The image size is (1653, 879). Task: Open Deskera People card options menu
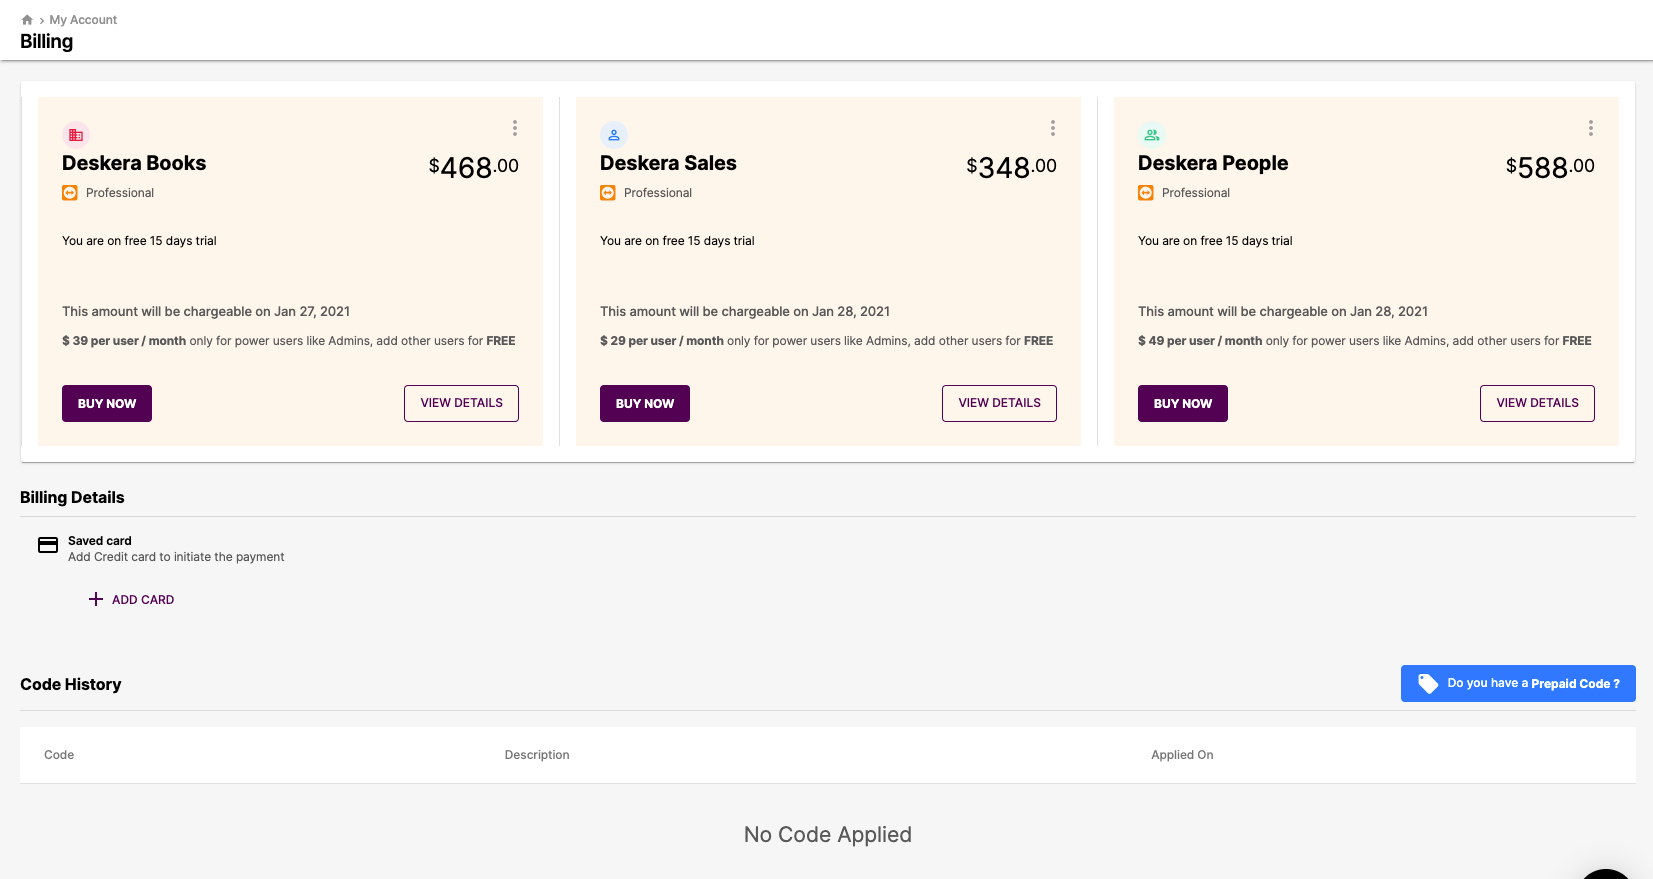click(x=1591, y=128)
